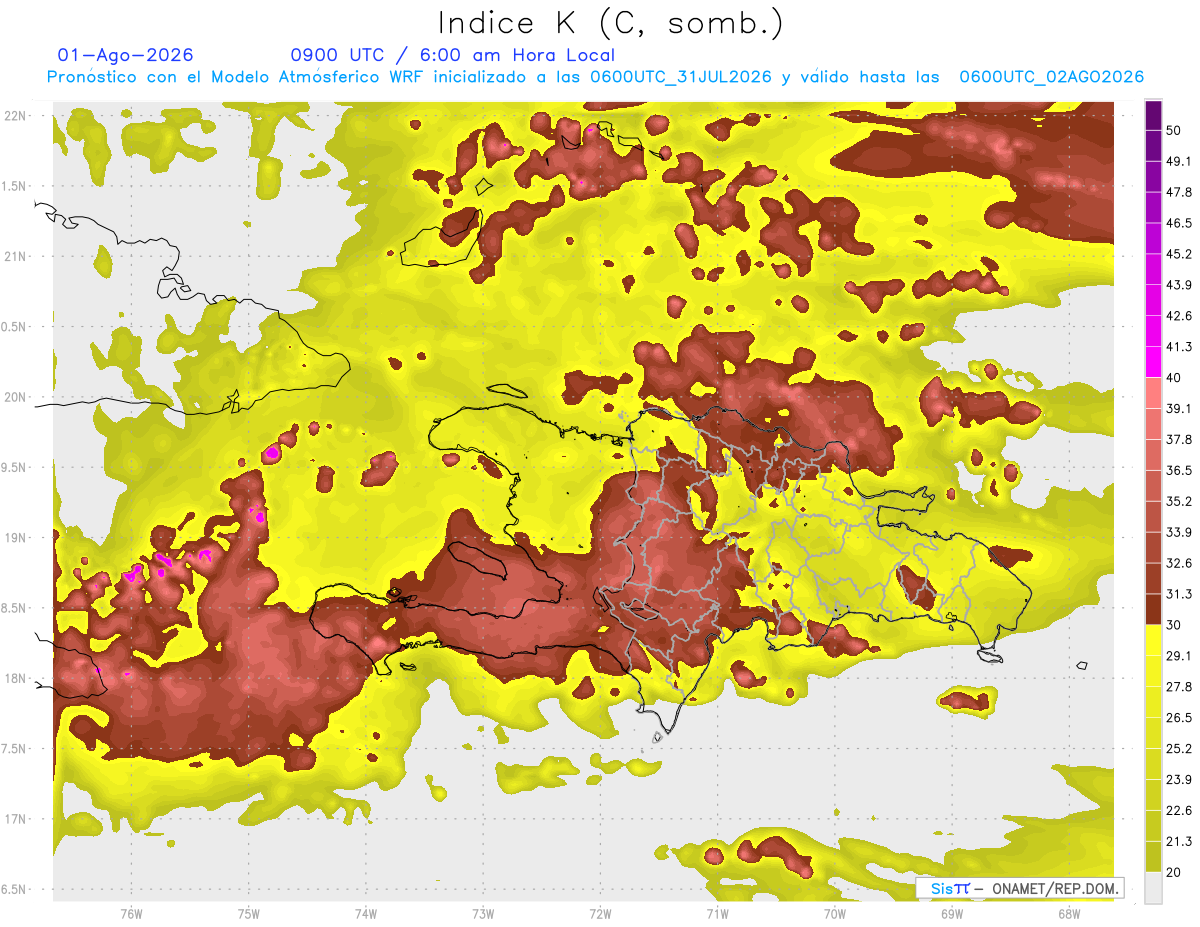Click the "0600UTC_31JUL2026" initialization time text
The height and width of the screenshot is (927, 1200).
click(x=681, y=77)
